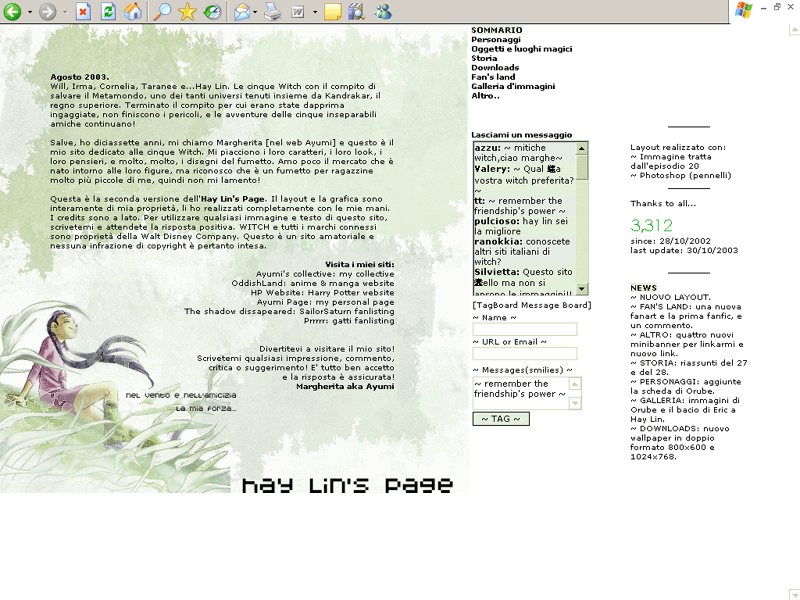Image resolution: width=800 pixels, height=600 pixels.
Task: Click the 'since: 28/10/2002' text
Action: coord(670,241)
